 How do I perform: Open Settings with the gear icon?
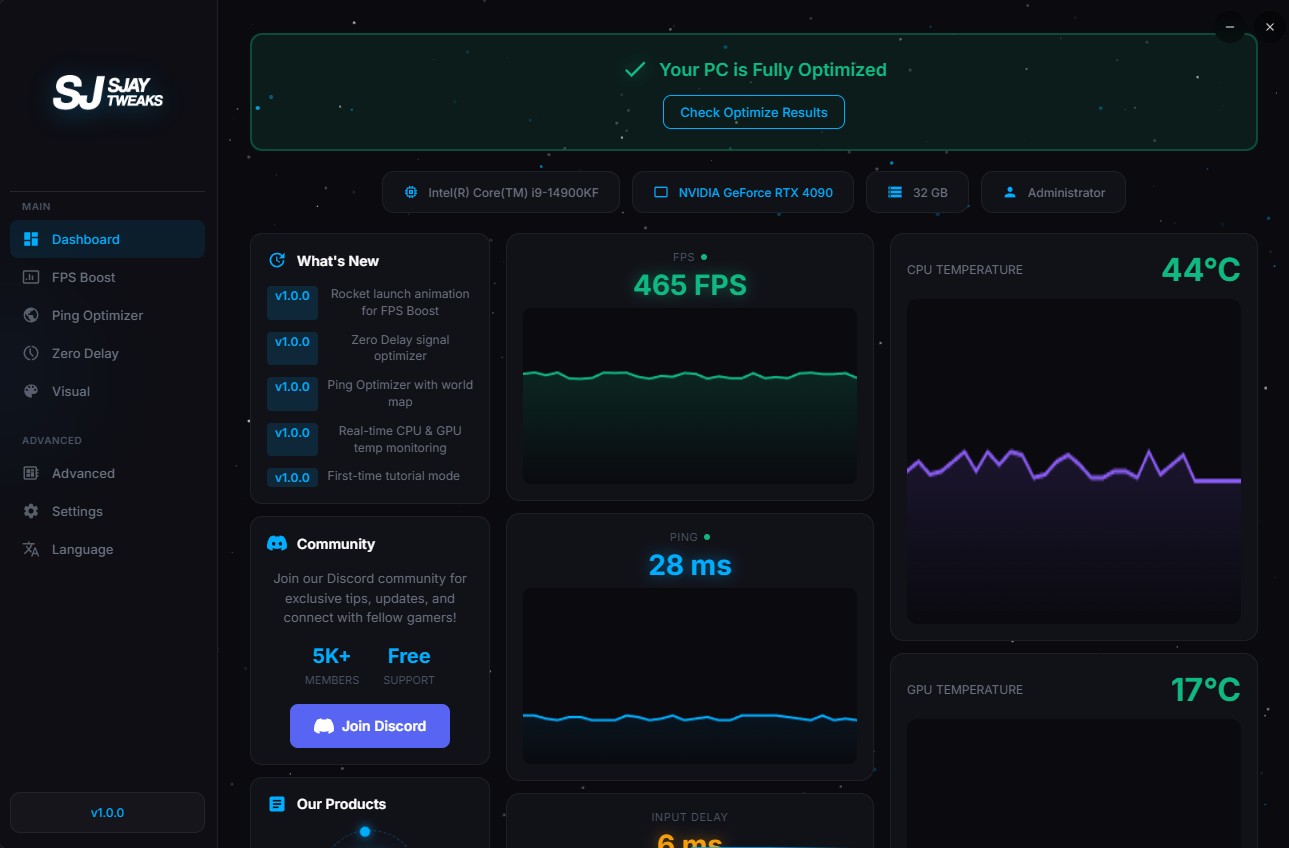31,511
